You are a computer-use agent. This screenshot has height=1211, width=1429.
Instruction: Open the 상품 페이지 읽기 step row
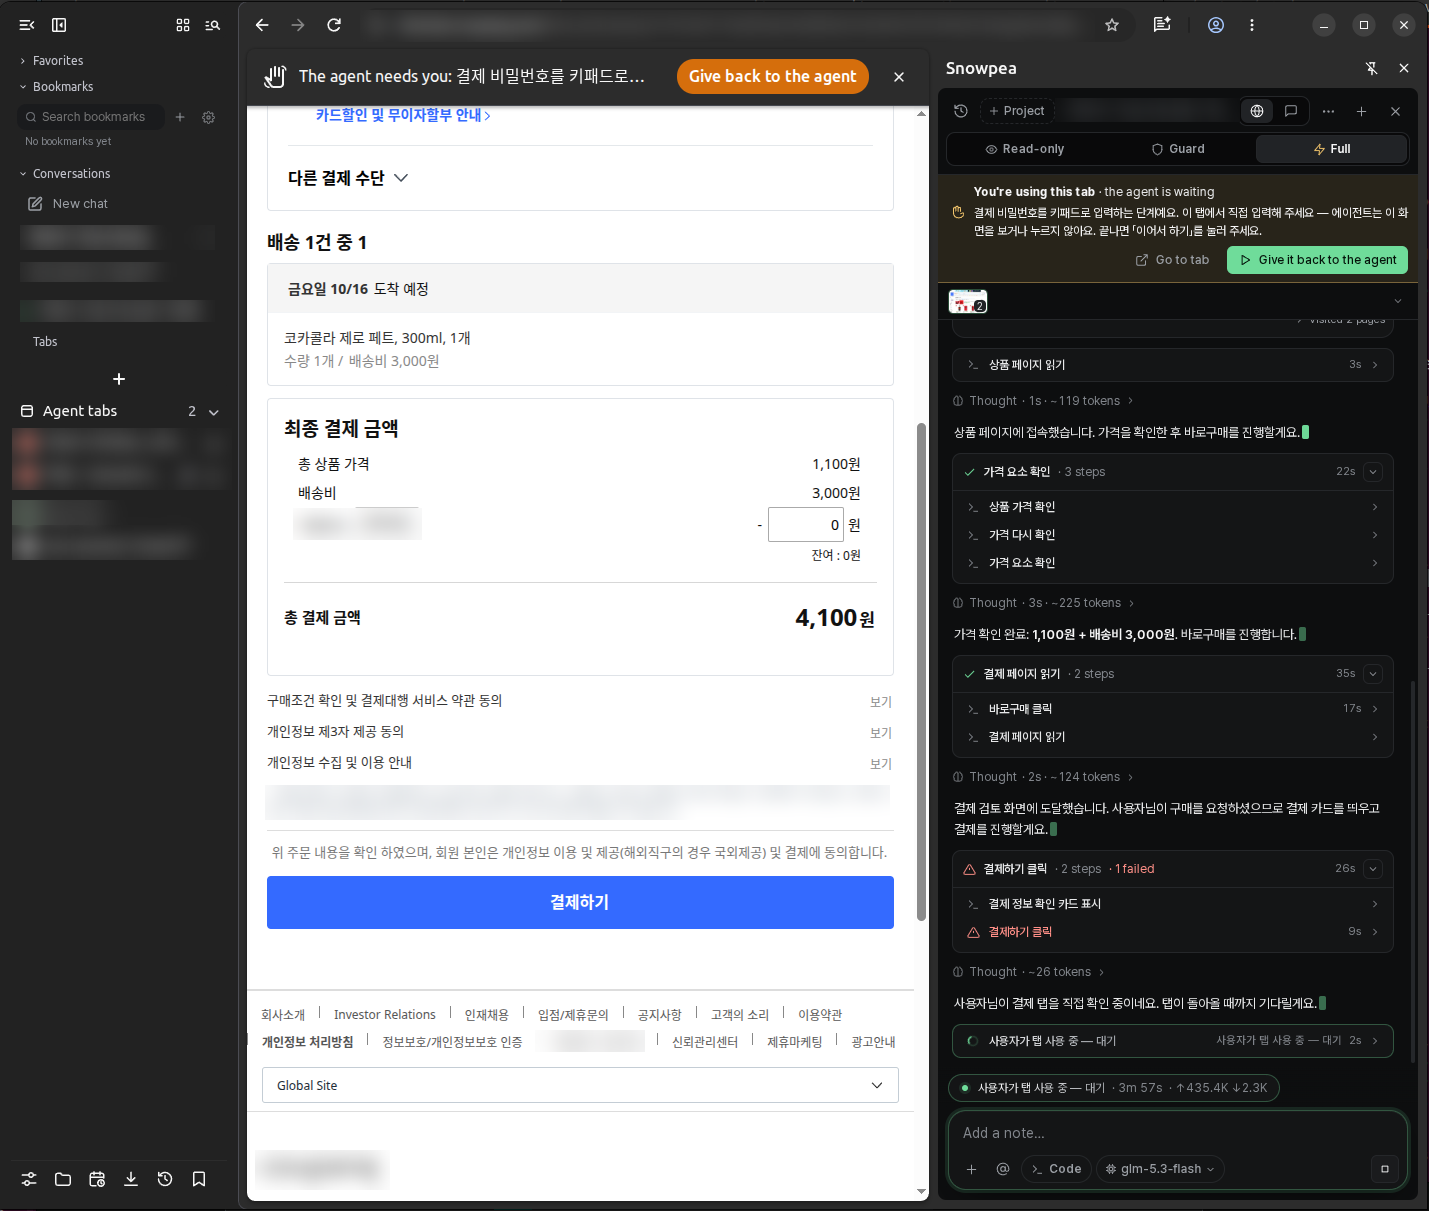pos(1173,365)
